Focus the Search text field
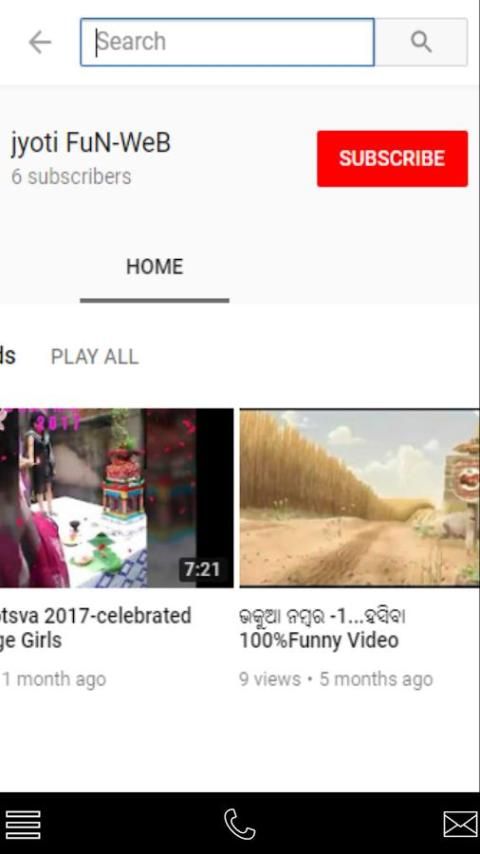Image resolution: width=480 pixels, height=854 pixels. tap(227, 42)
